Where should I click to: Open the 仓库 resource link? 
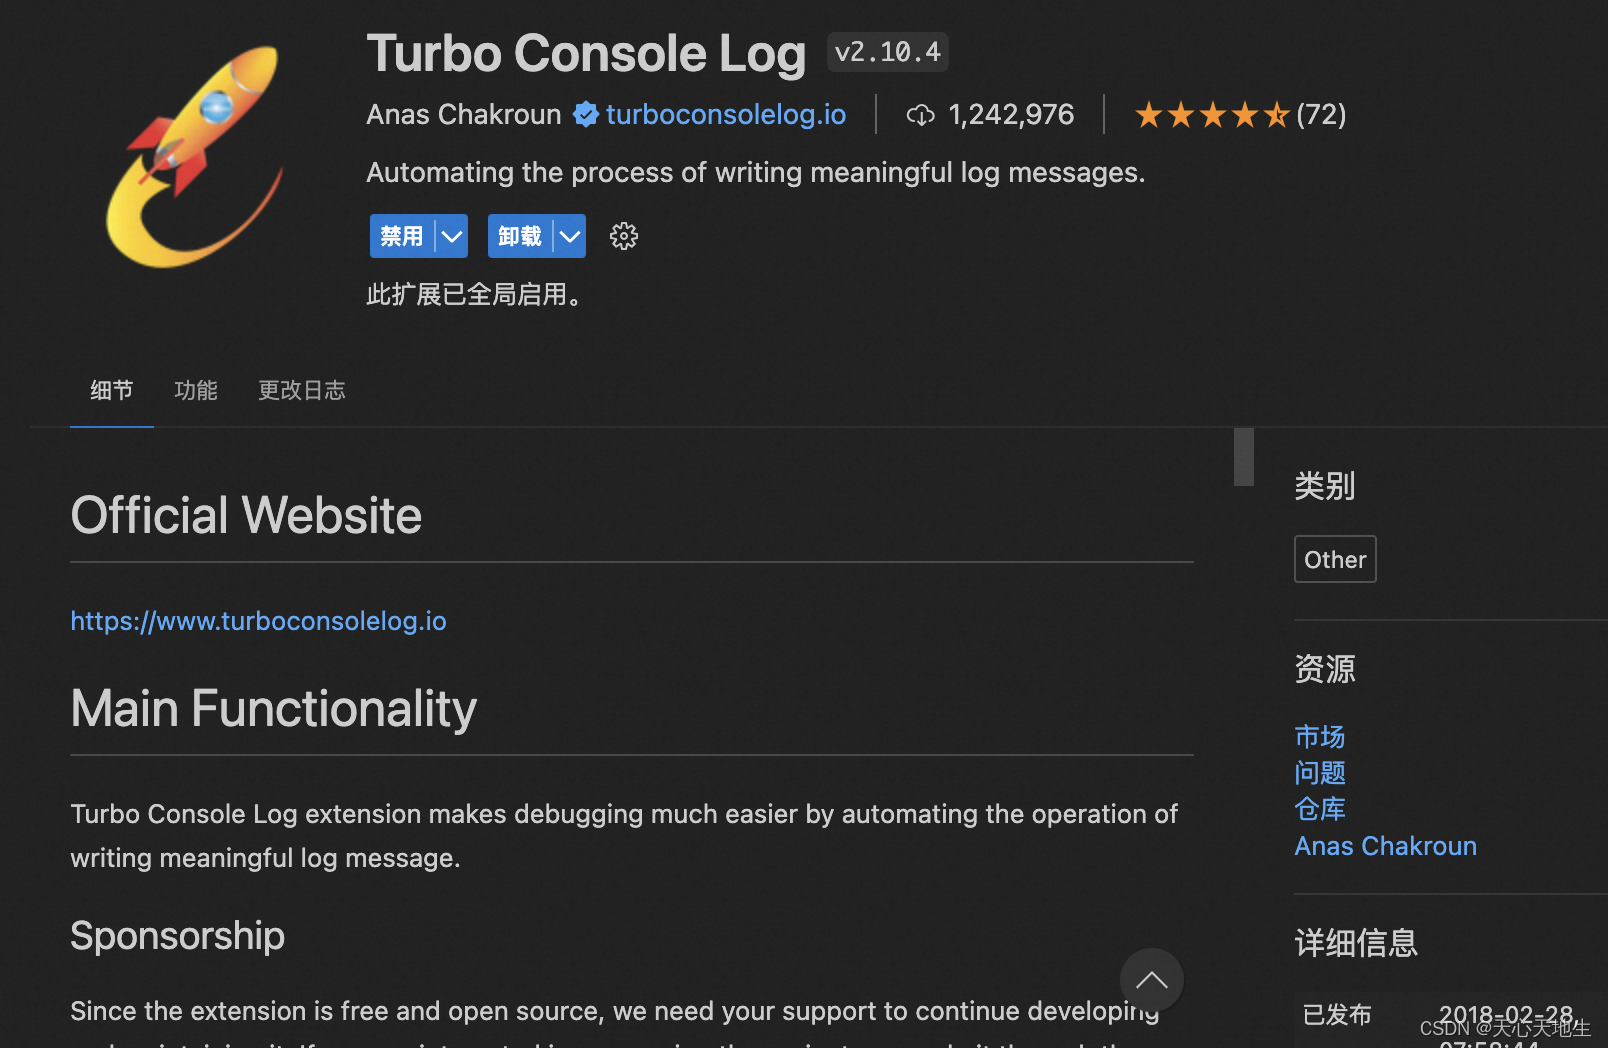[1320, 809]
